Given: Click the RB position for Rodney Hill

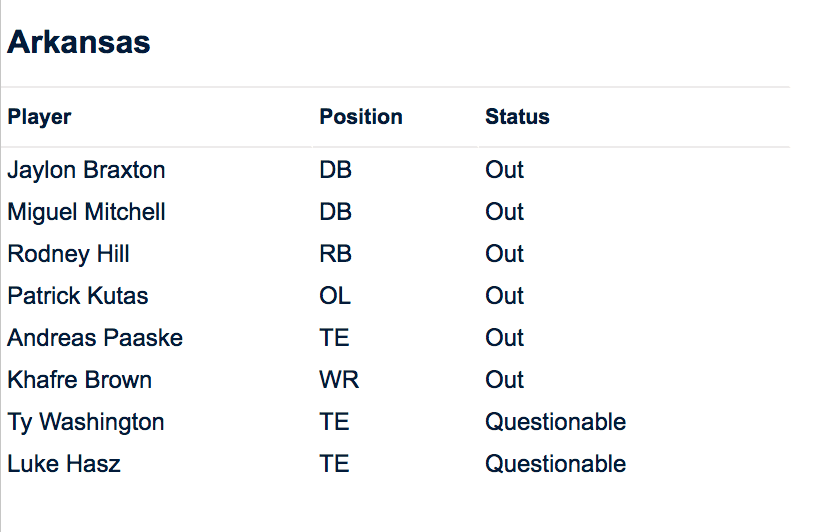Looking at the screenshot, I should [x=335, y=254].
